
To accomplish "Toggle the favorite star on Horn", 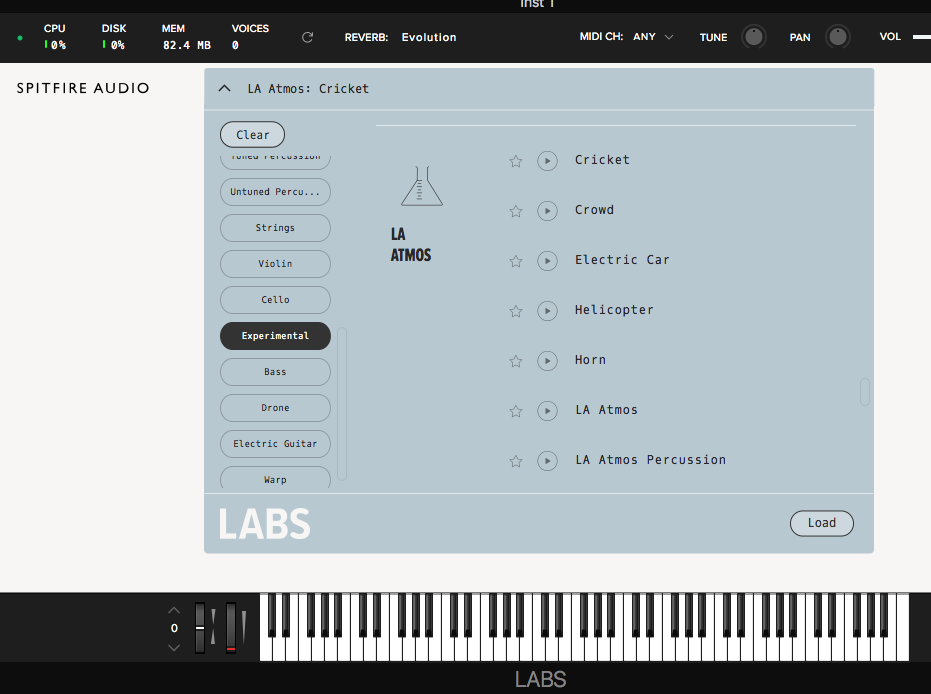I will [x=515, y=361].
